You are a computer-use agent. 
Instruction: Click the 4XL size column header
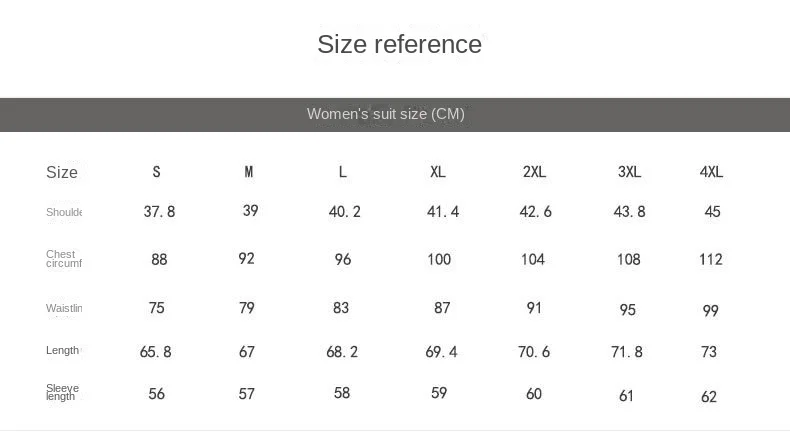(x=711, y=172)
